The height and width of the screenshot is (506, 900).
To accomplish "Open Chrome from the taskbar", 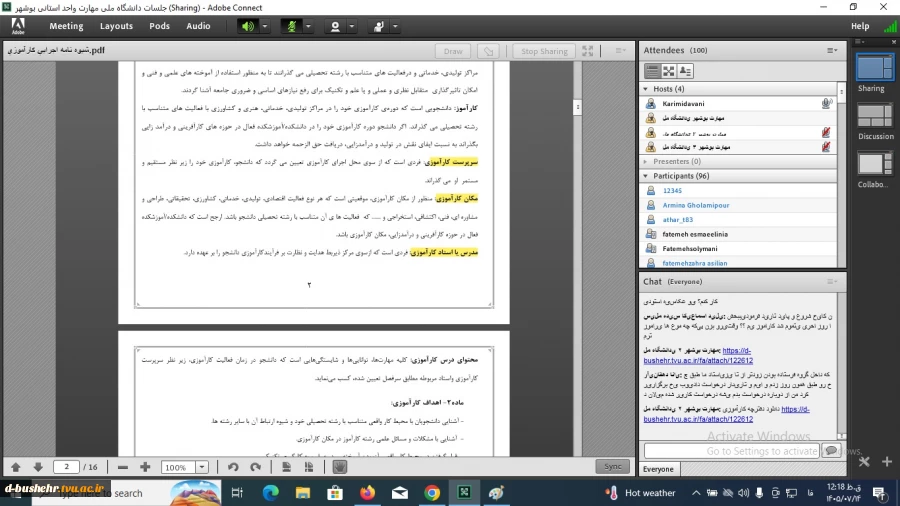I will point(432,493).
